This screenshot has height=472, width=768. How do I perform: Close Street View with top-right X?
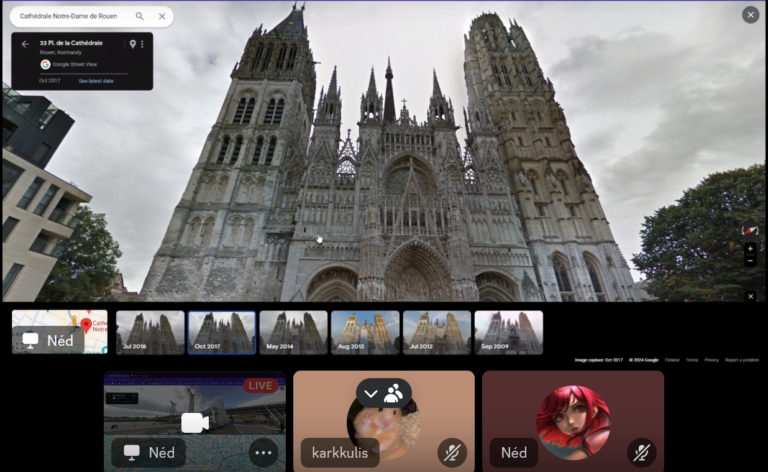pos(750,14)
